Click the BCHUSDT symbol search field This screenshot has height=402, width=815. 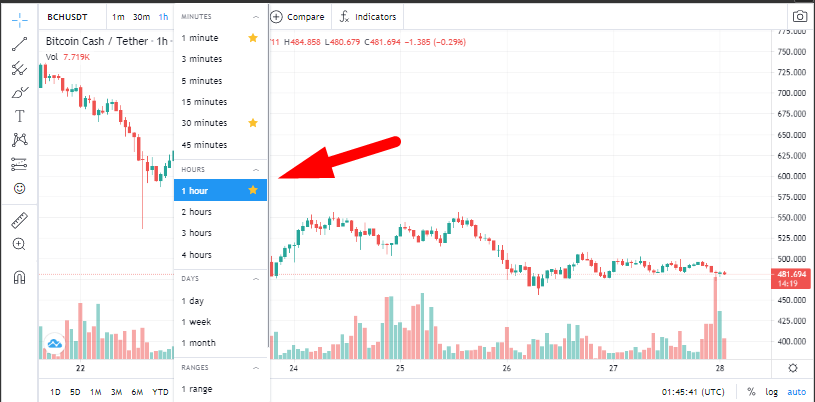(67, 17)
